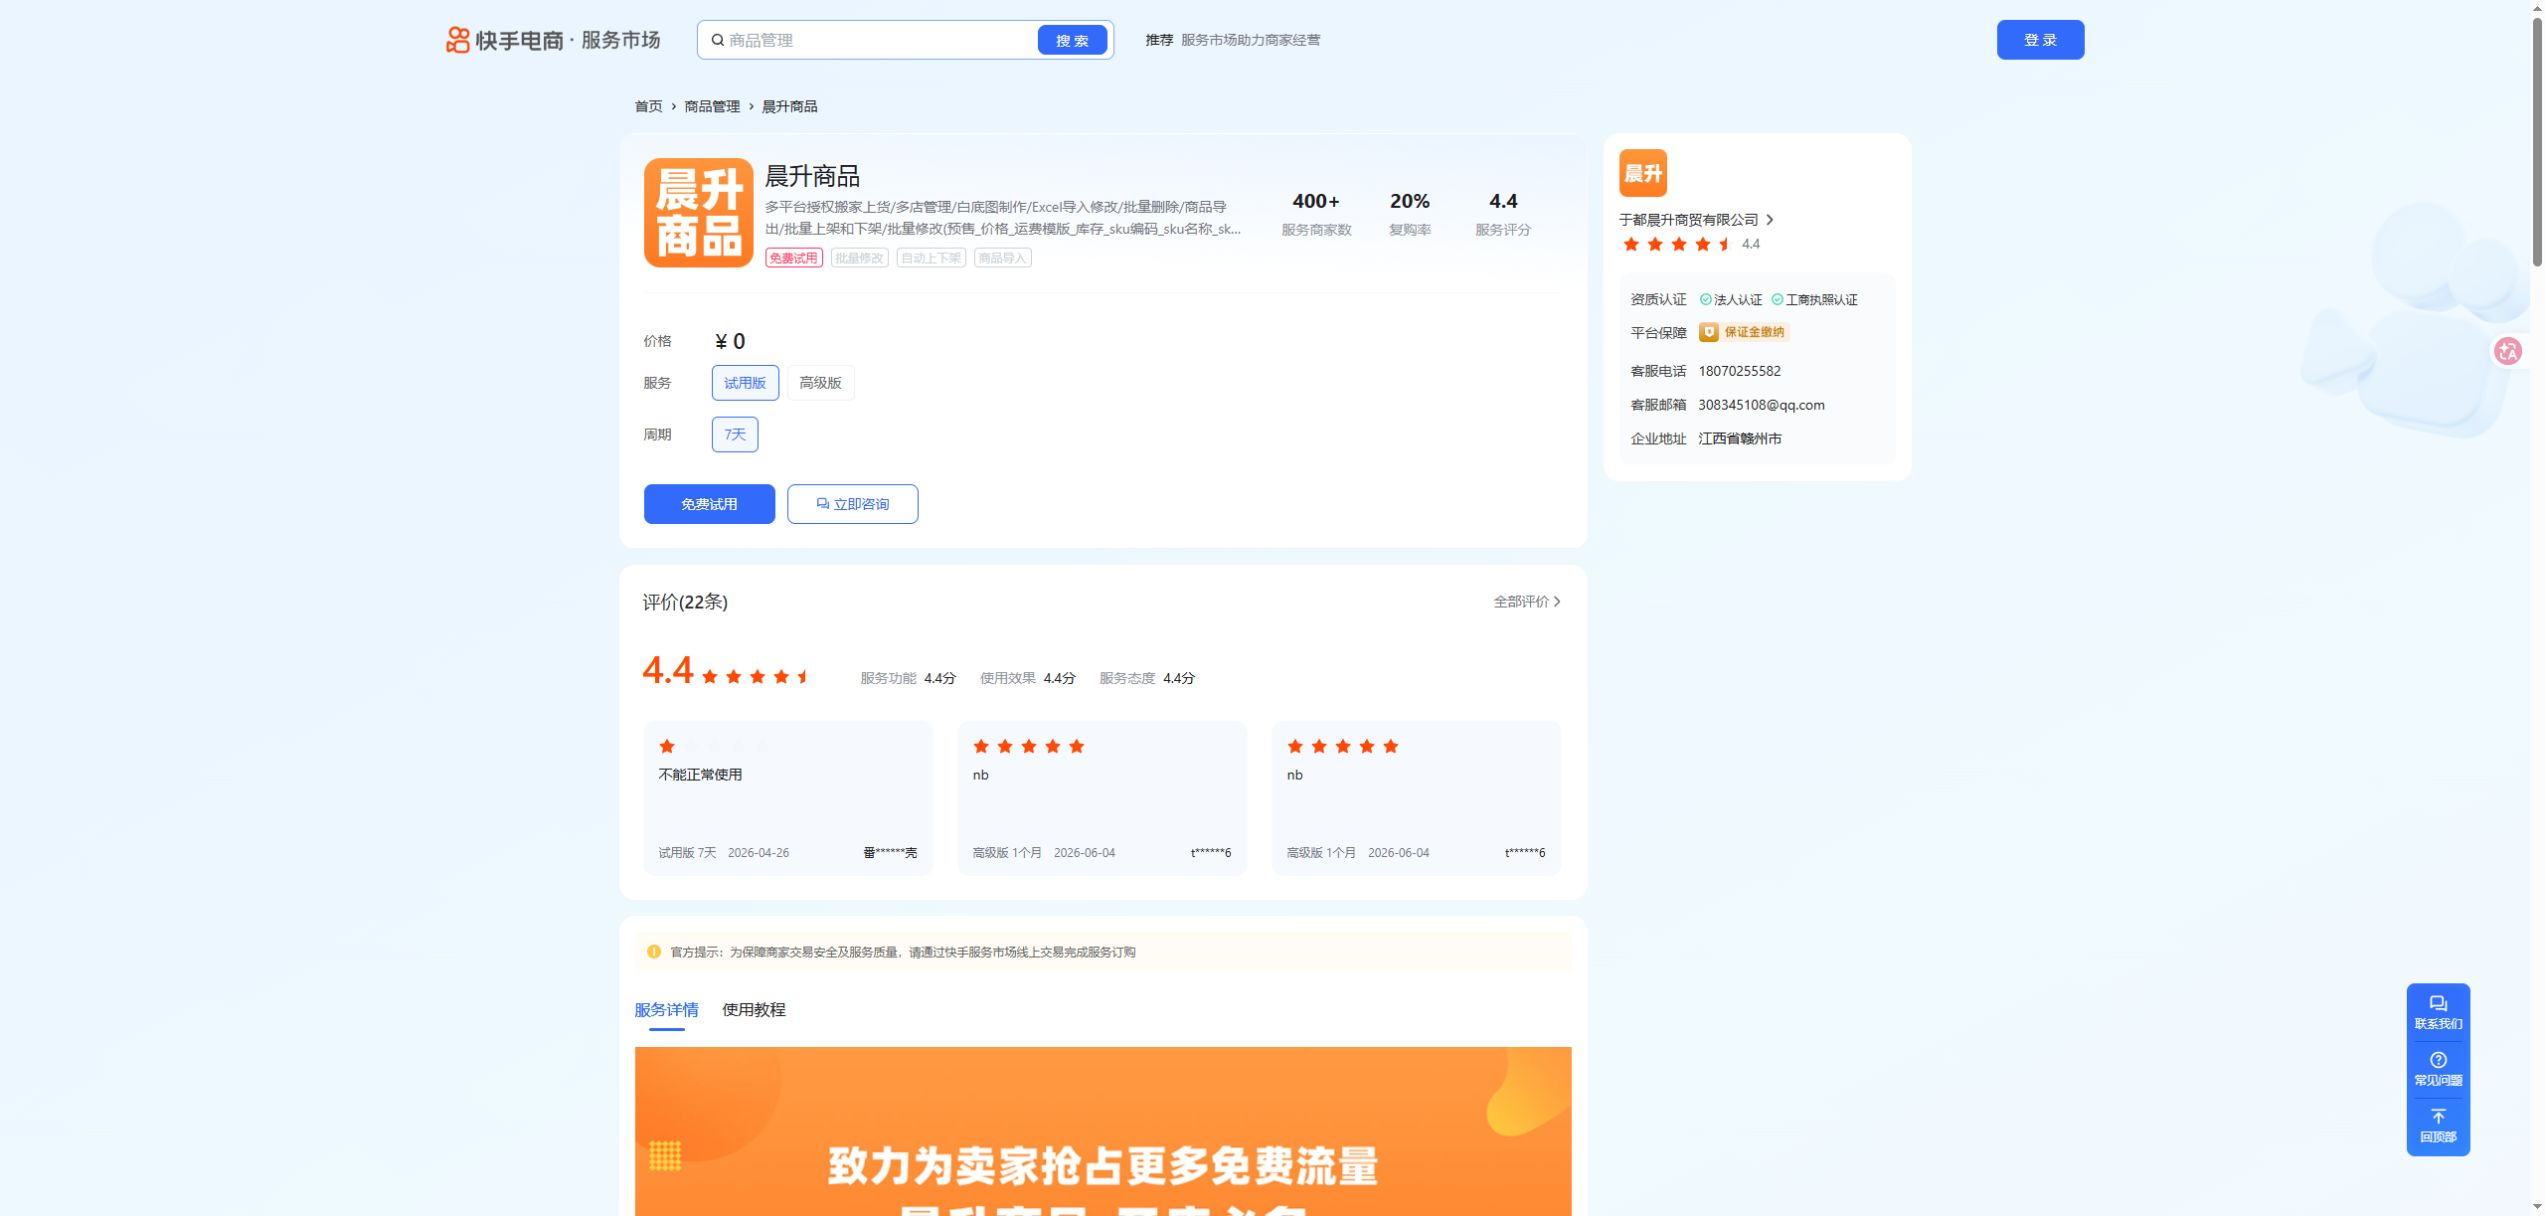Click the search magnifier icon

click(717, 40)
